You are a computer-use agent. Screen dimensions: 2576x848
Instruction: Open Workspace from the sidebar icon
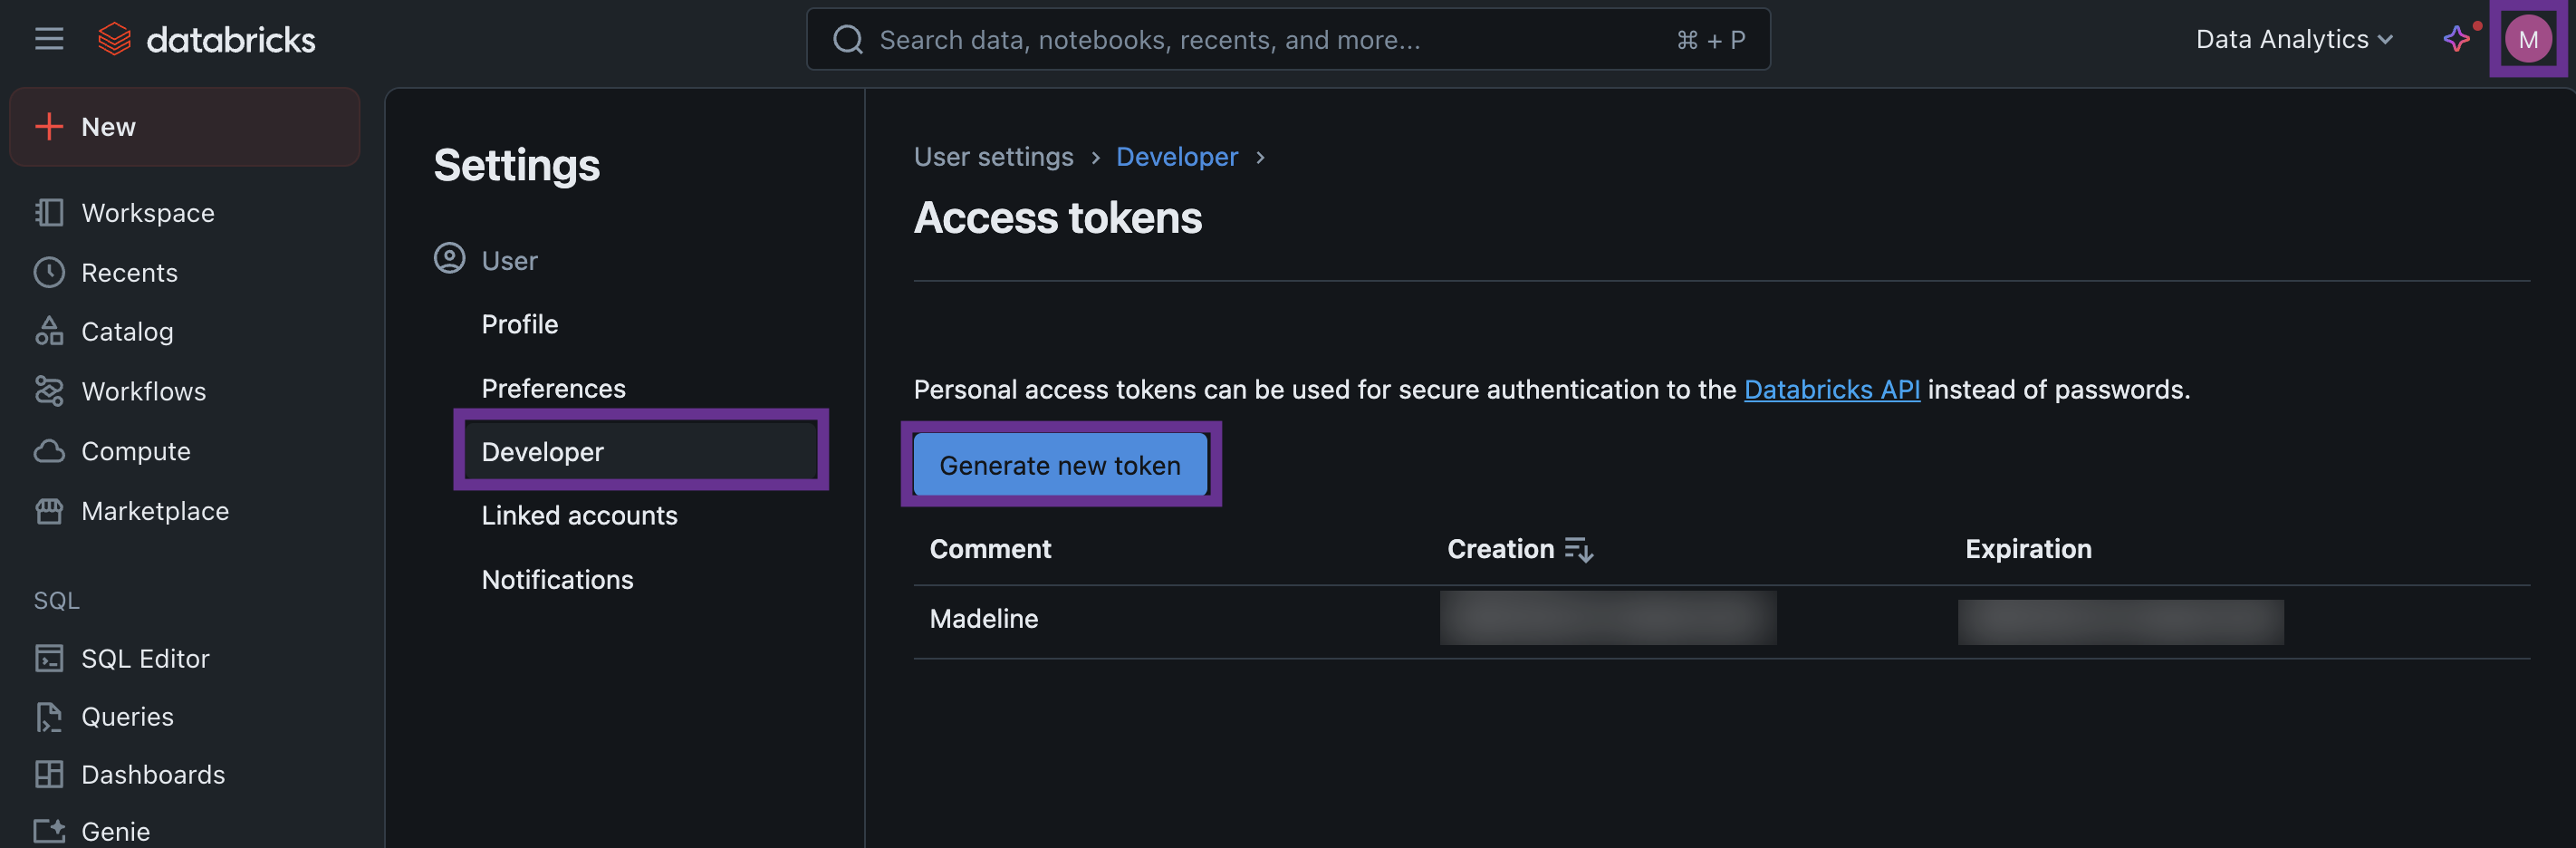49,212
